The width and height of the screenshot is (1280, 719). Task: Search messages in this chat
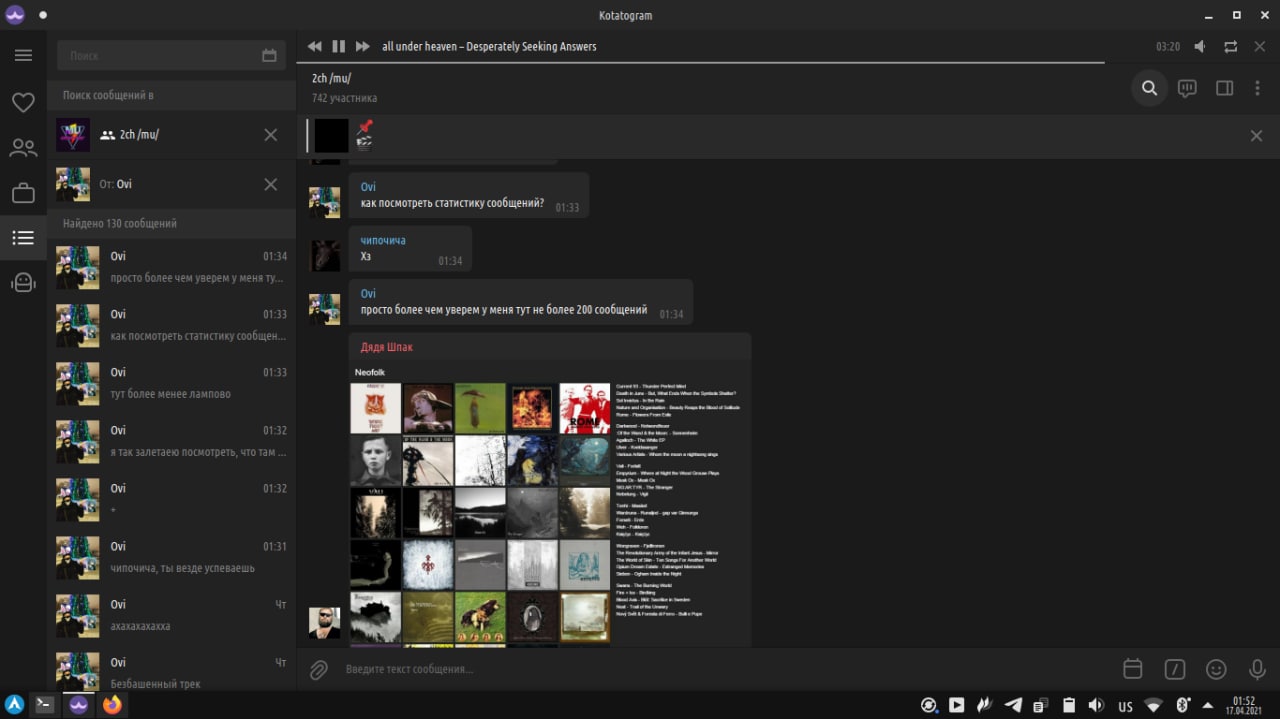click(x=1150, y=88)
